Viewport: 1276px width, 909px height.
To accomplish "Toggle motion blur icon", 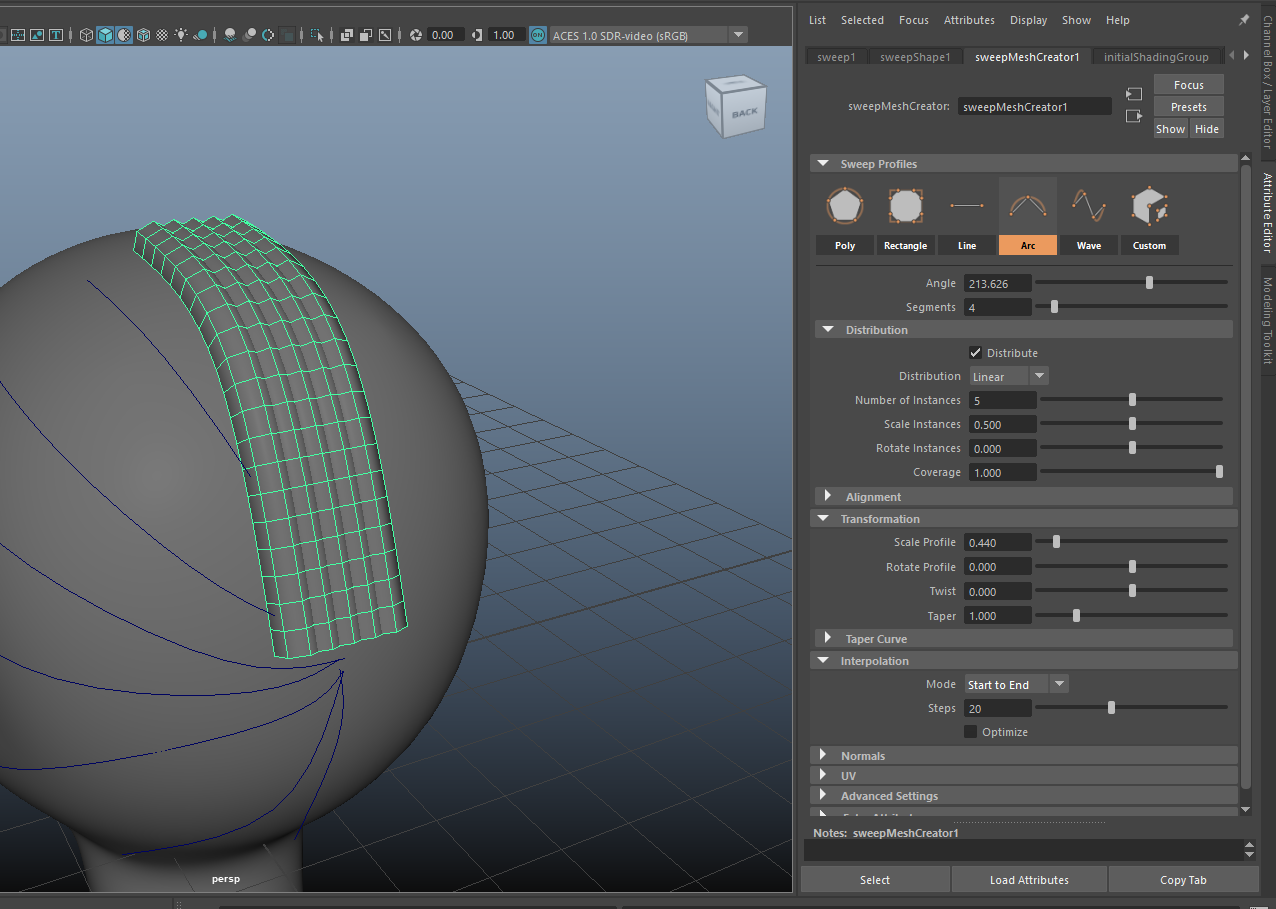I will 249,35.
